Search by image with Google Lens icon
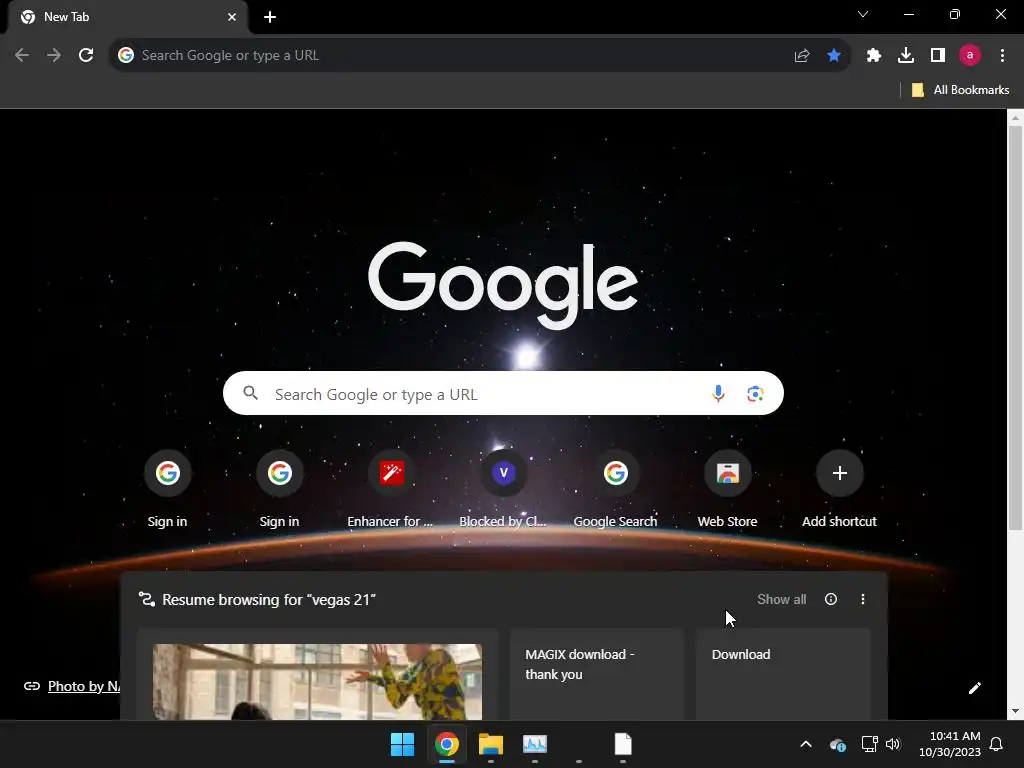 pyautogui.click(x=755, y=394)
